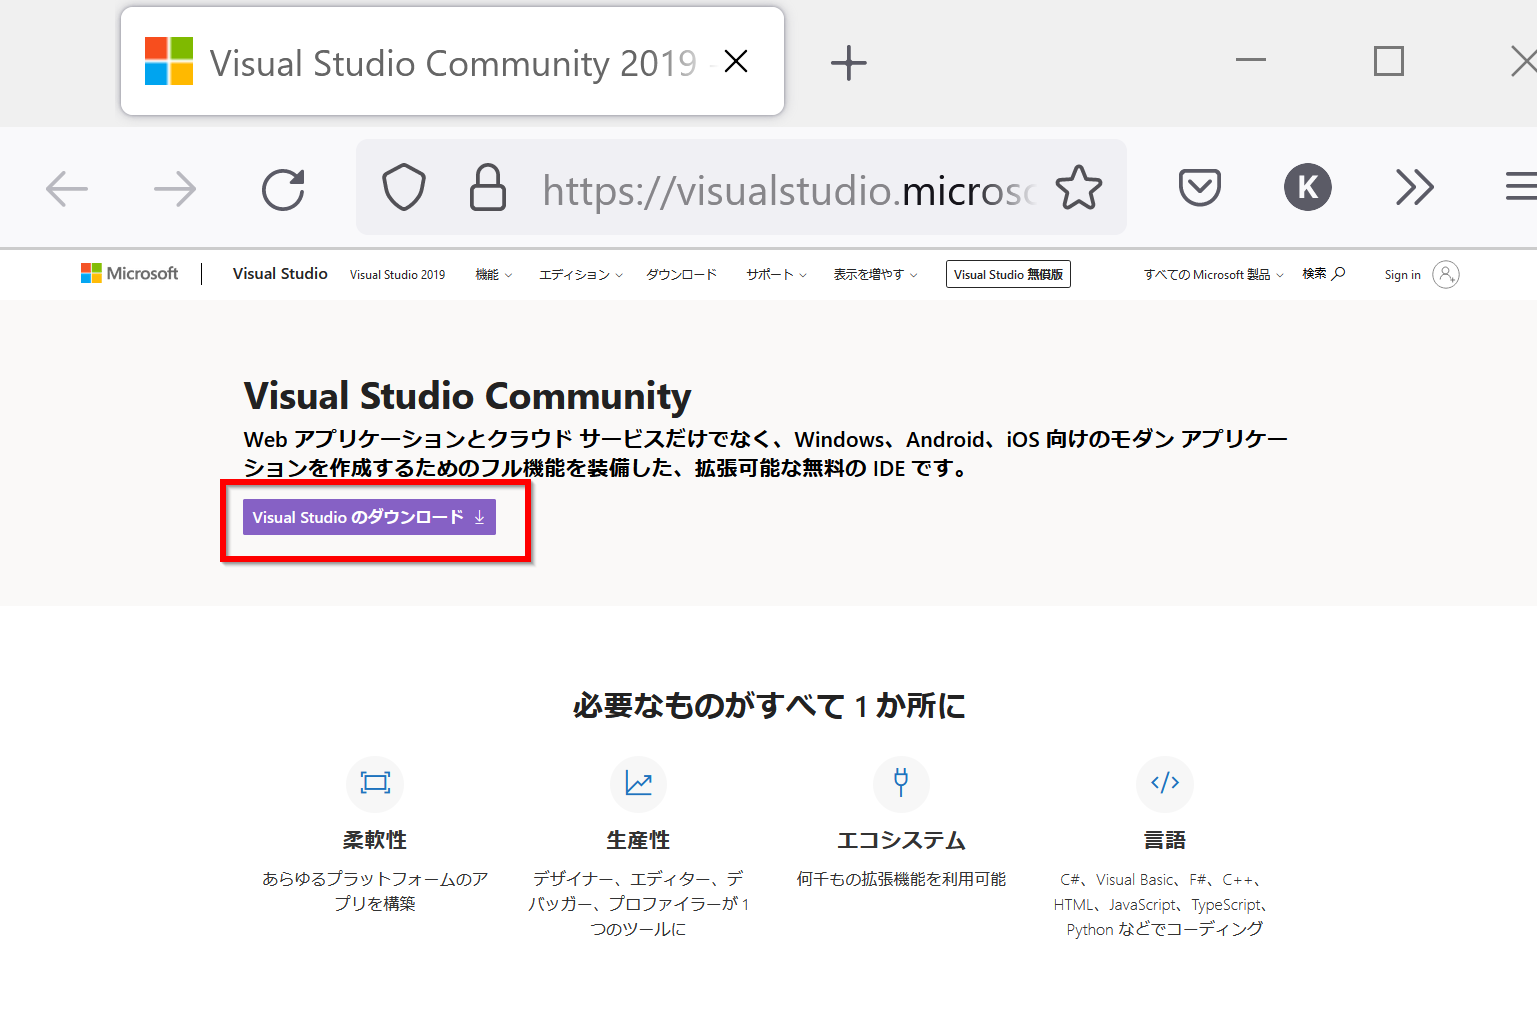
Task: Click the 生産性 productivity chart icon
Action: click(638, 783)
